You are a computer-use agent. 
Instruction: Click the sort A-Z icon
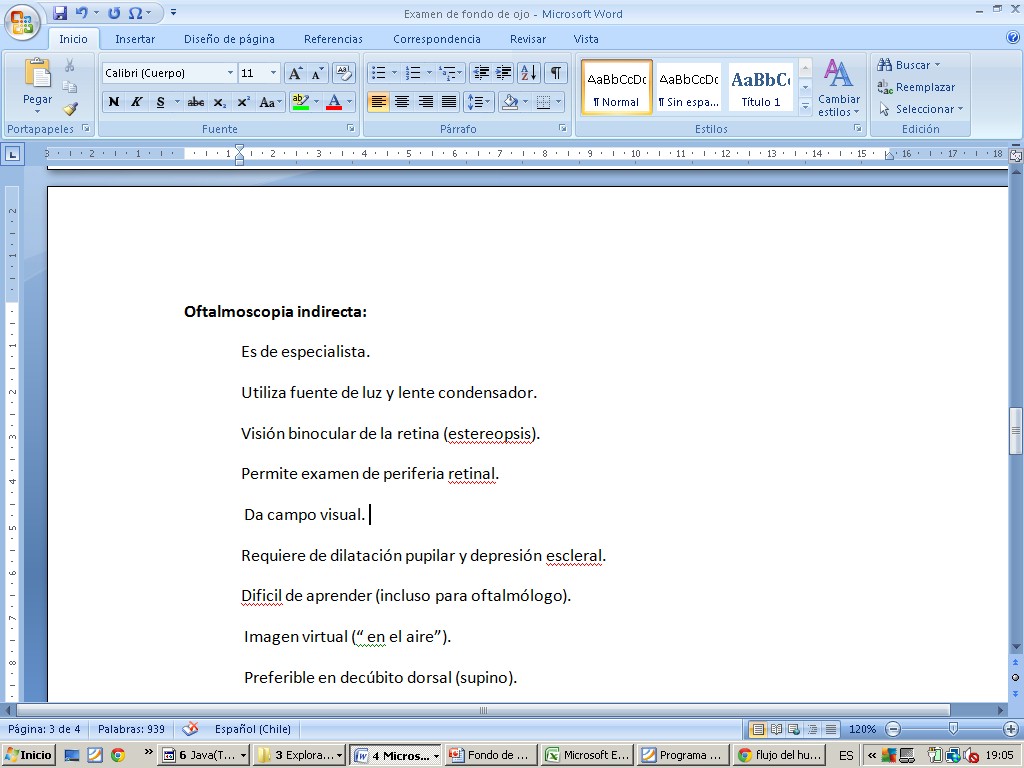(x=528, y=73)
